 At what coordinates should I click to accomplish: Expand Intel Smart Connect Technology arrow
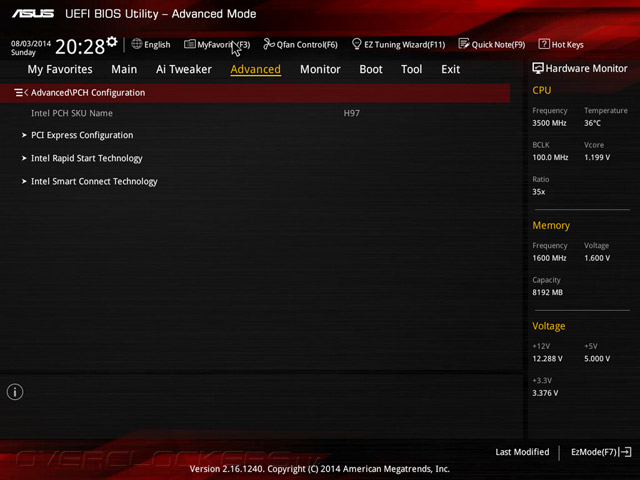(24, 181)
